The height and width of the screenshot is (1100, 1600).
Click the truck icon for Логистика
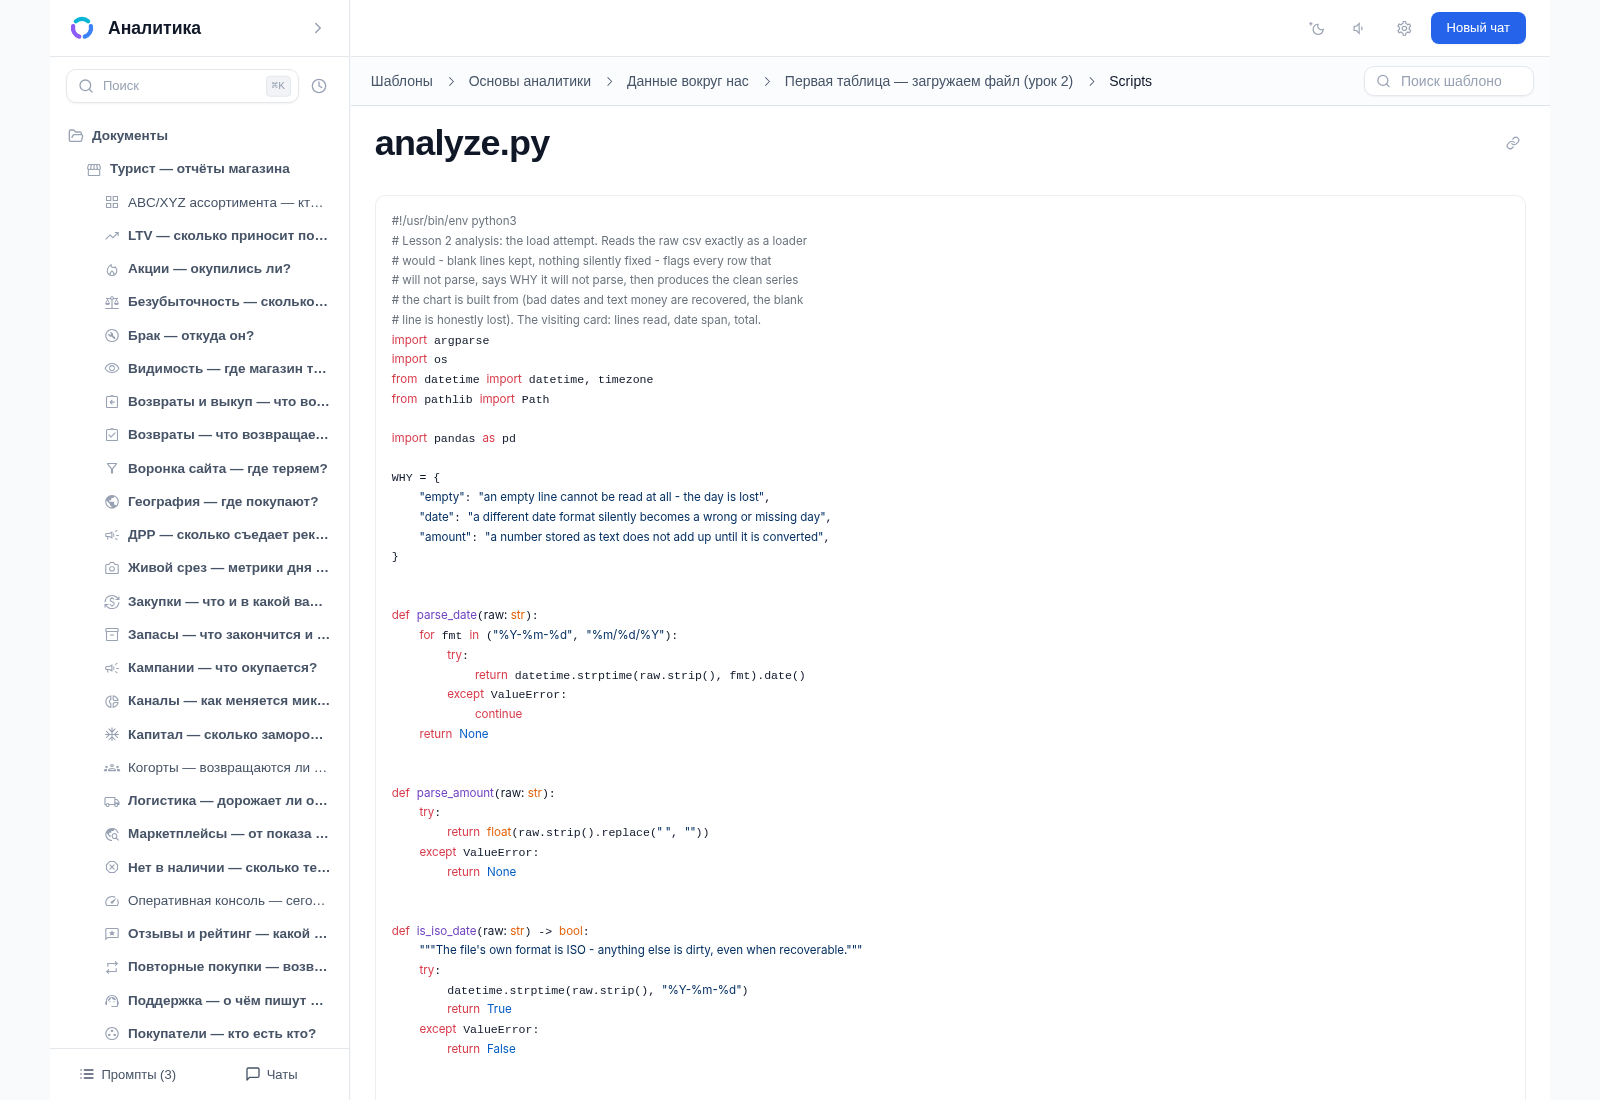(x=112, y=801)
